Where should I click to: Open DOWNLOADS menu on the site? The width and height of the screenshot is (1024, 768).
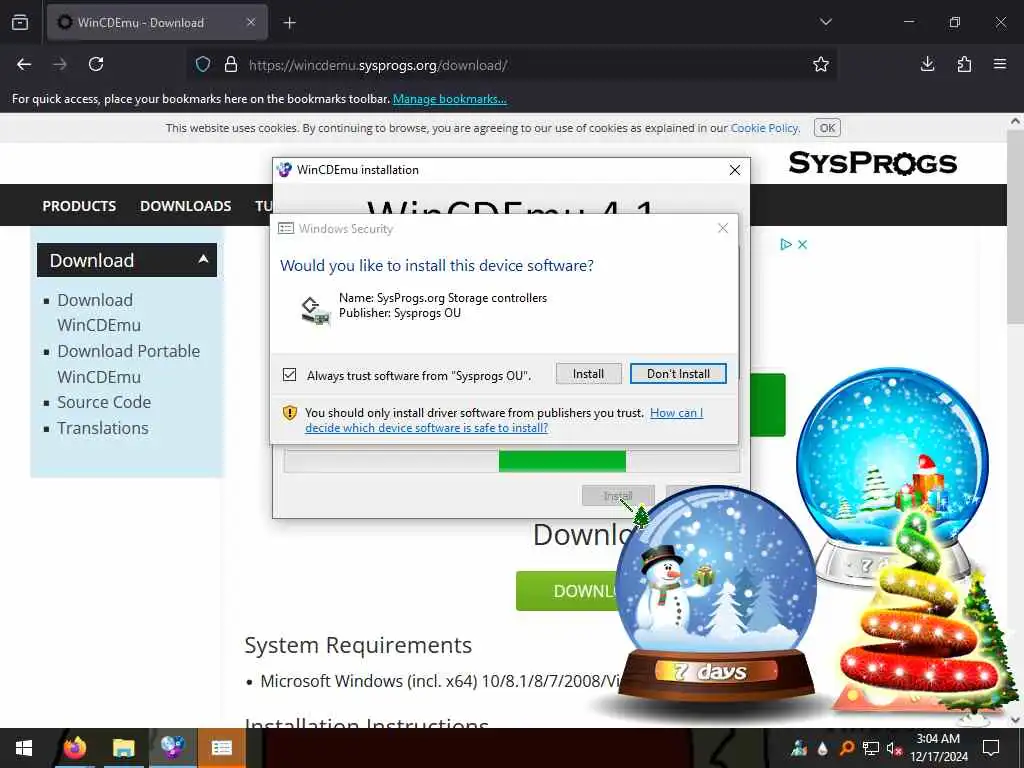click(185, 206)
